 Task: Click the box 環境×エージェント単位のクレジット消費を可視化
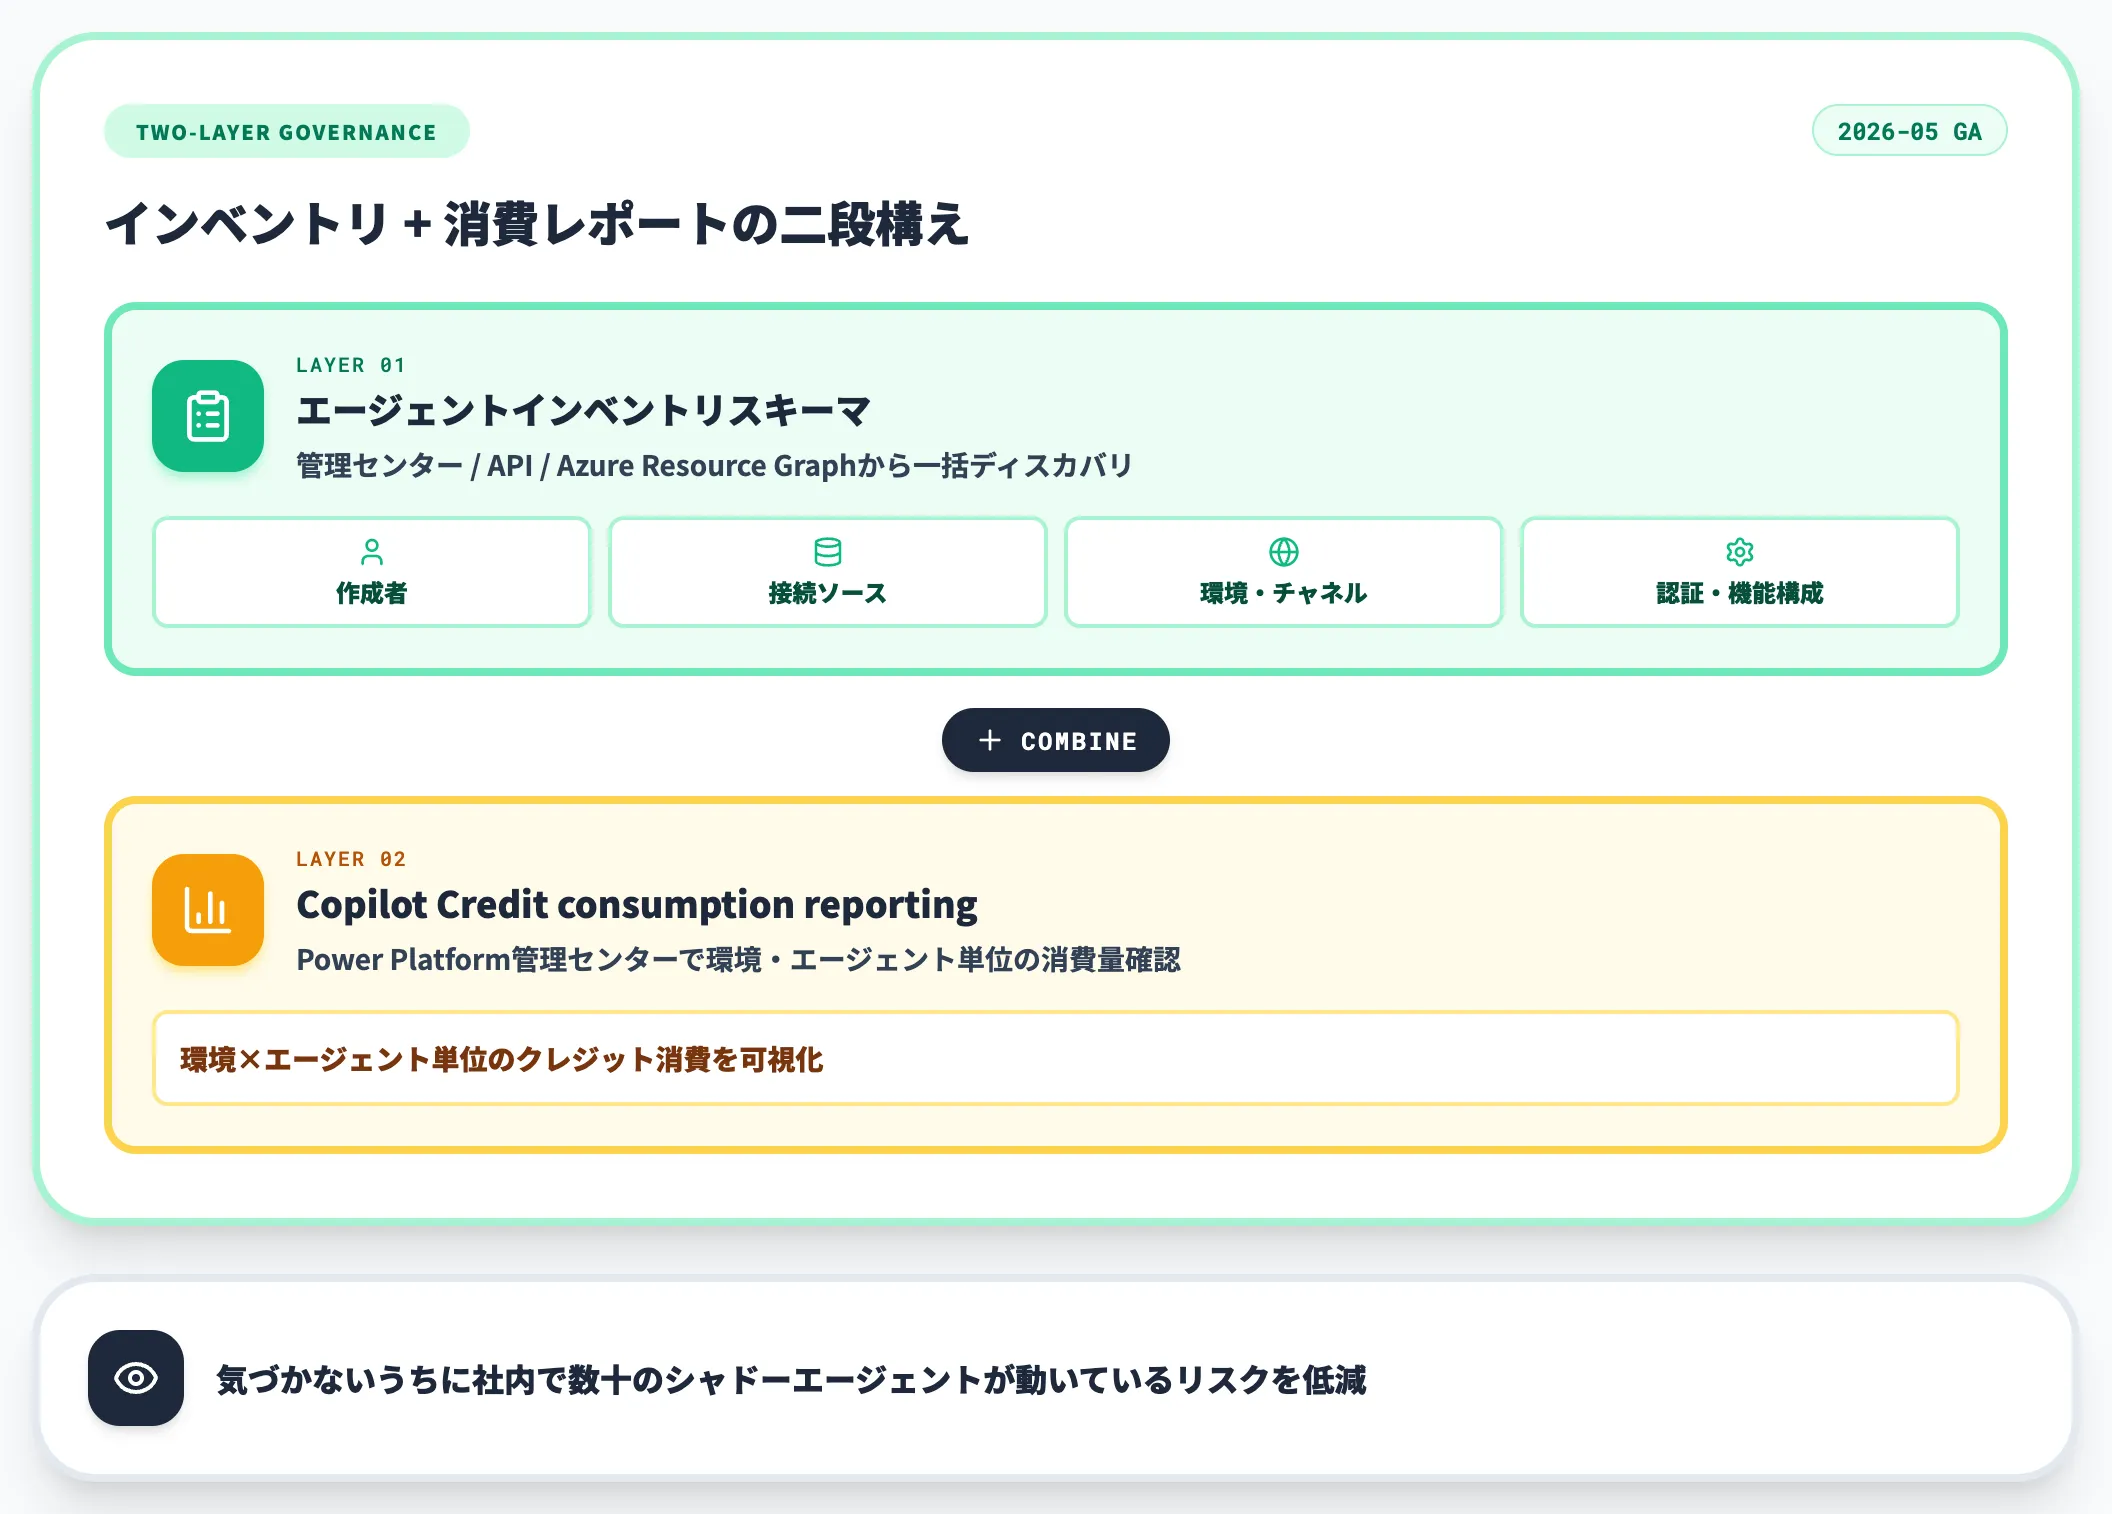click(1056, 1059)
